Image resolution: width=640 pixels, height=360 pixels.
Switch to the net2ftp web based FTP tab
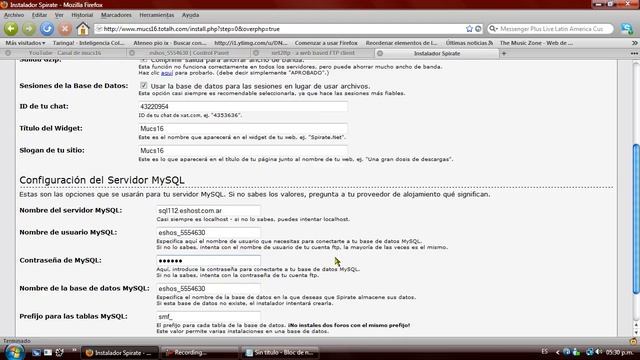pos(313,53)
